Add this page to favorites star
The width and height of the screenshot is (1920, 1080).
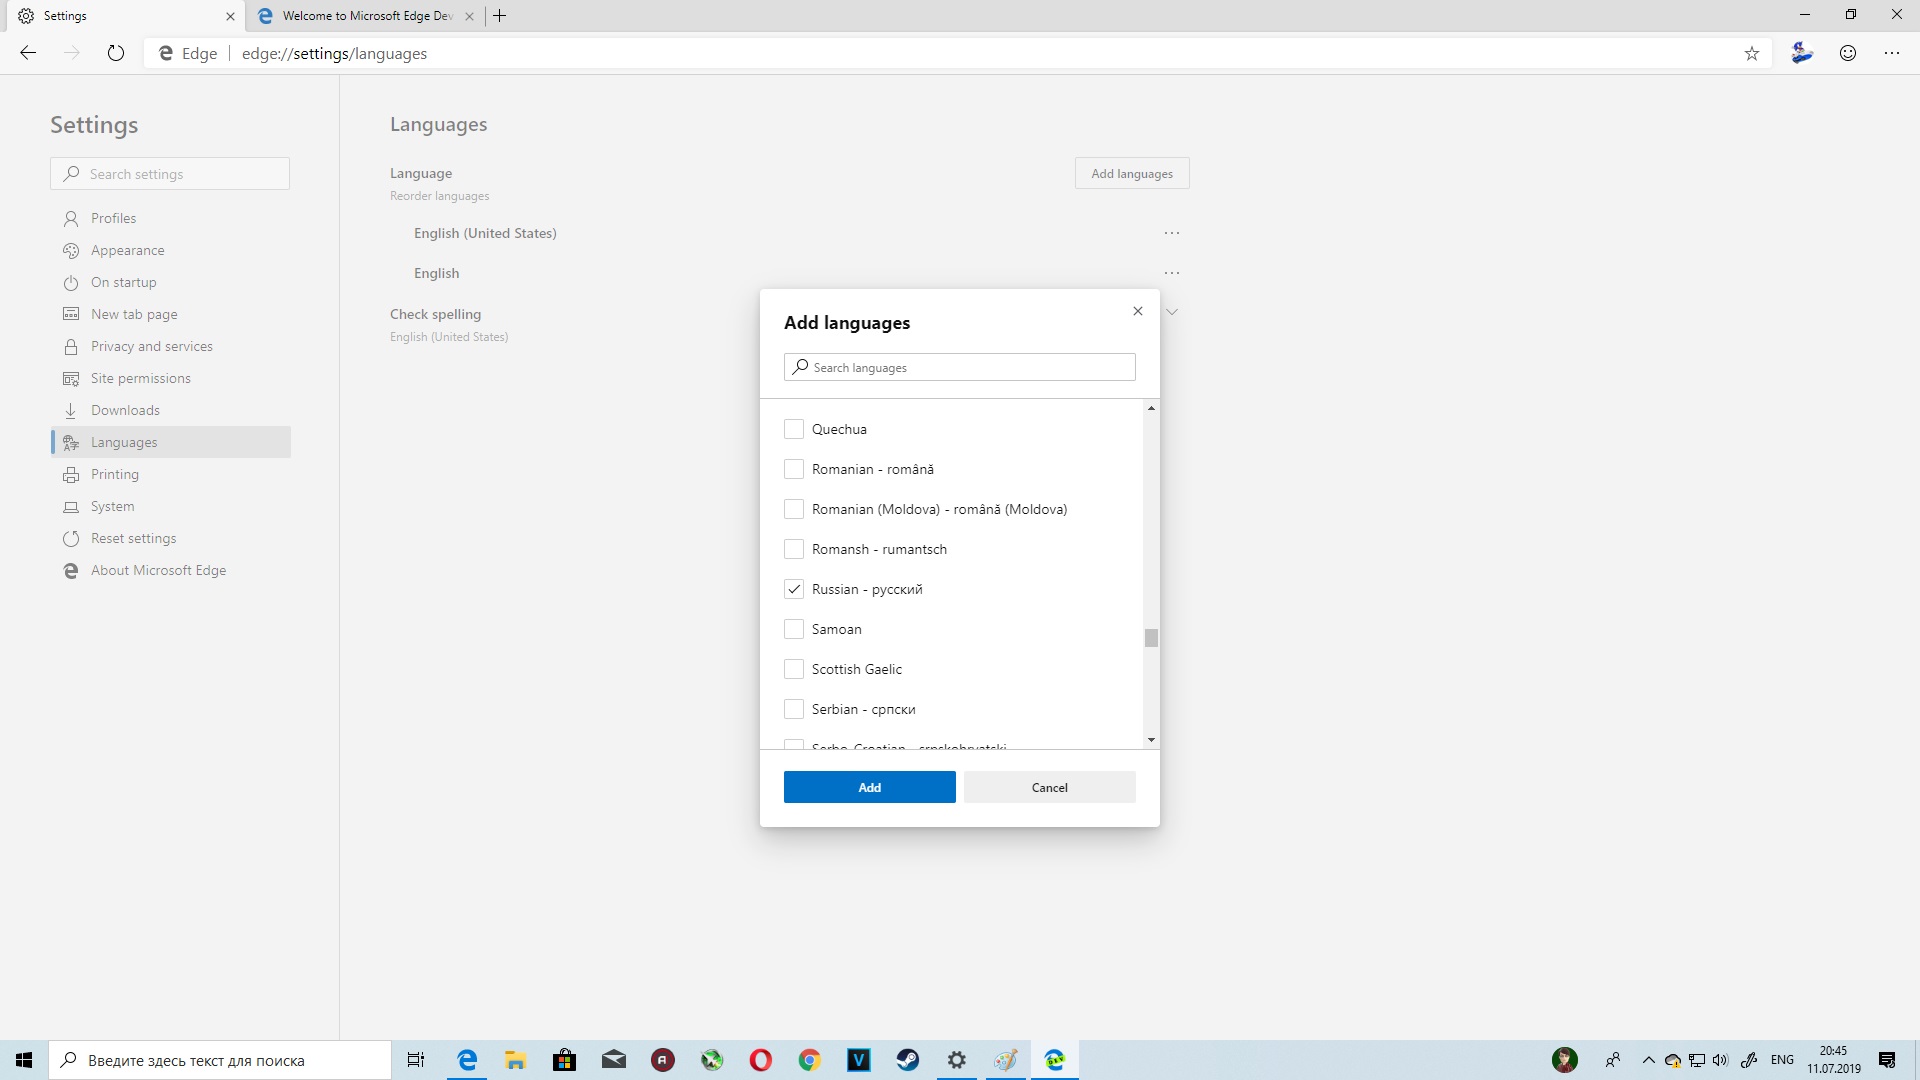point(1752,54)
